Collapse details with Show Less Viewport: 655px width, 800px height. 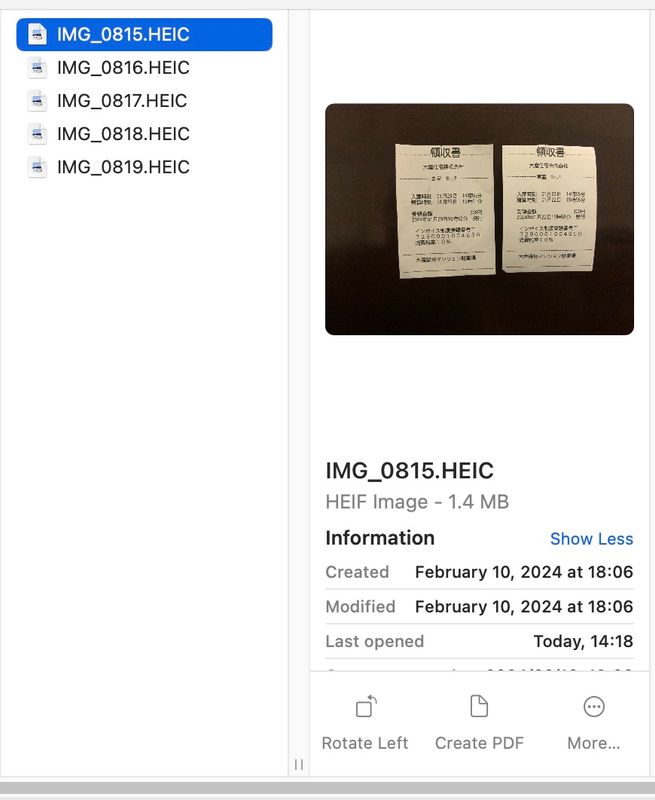coord(591,539)
